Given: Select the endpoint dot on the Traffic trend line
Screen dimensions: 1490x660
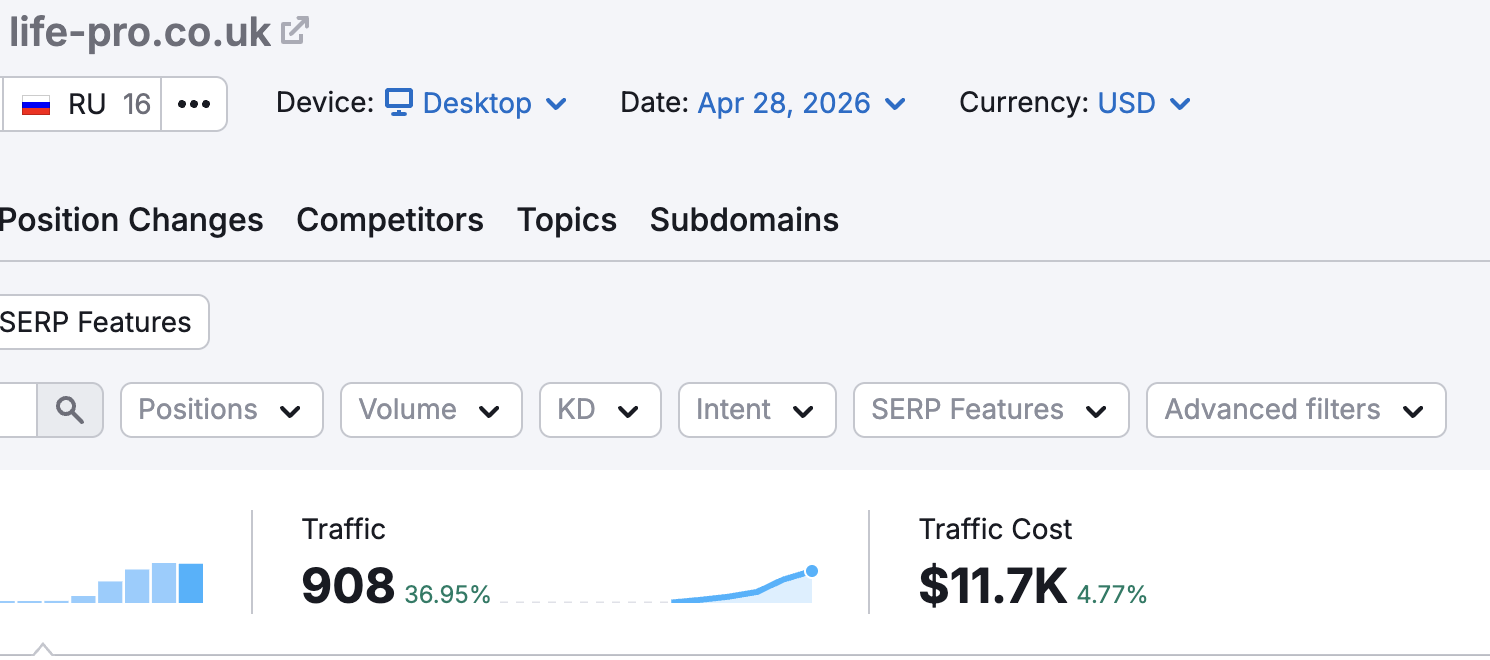Looking at the screenshot, I should (x=810, y=570).
